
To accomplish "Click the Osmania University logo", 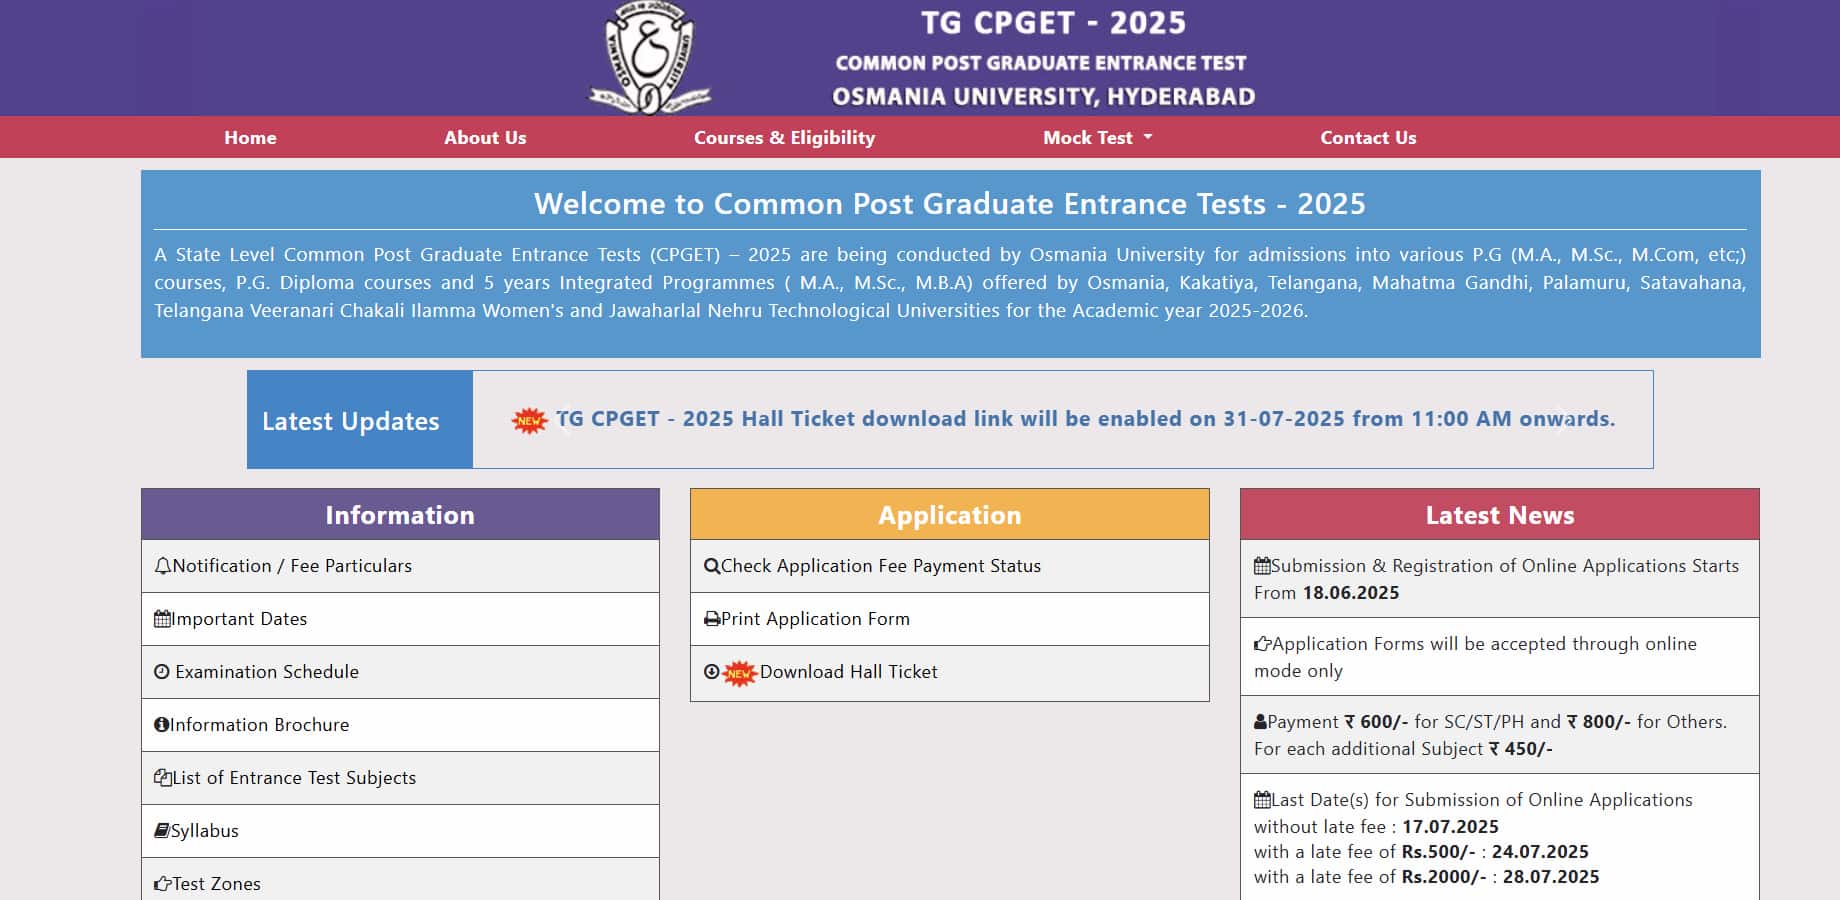I will click(650, 57).
